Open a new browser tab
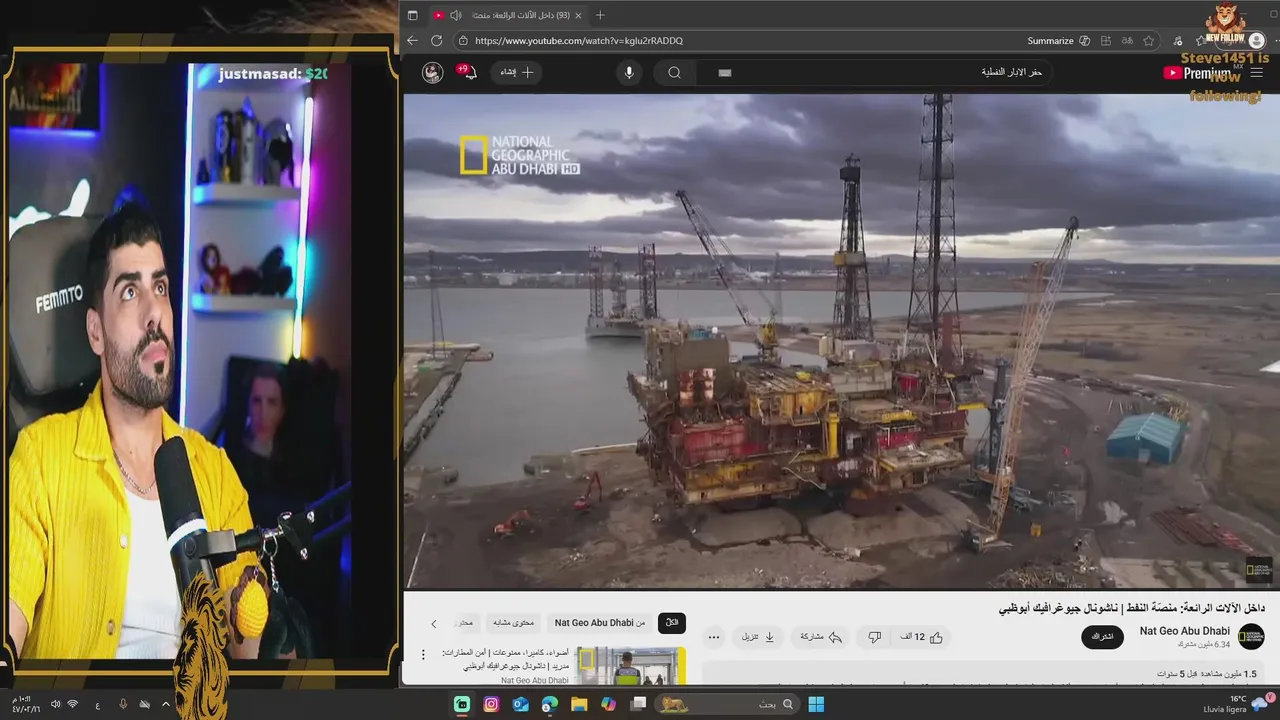1280x720 pixels. click(x=600, y=15)
